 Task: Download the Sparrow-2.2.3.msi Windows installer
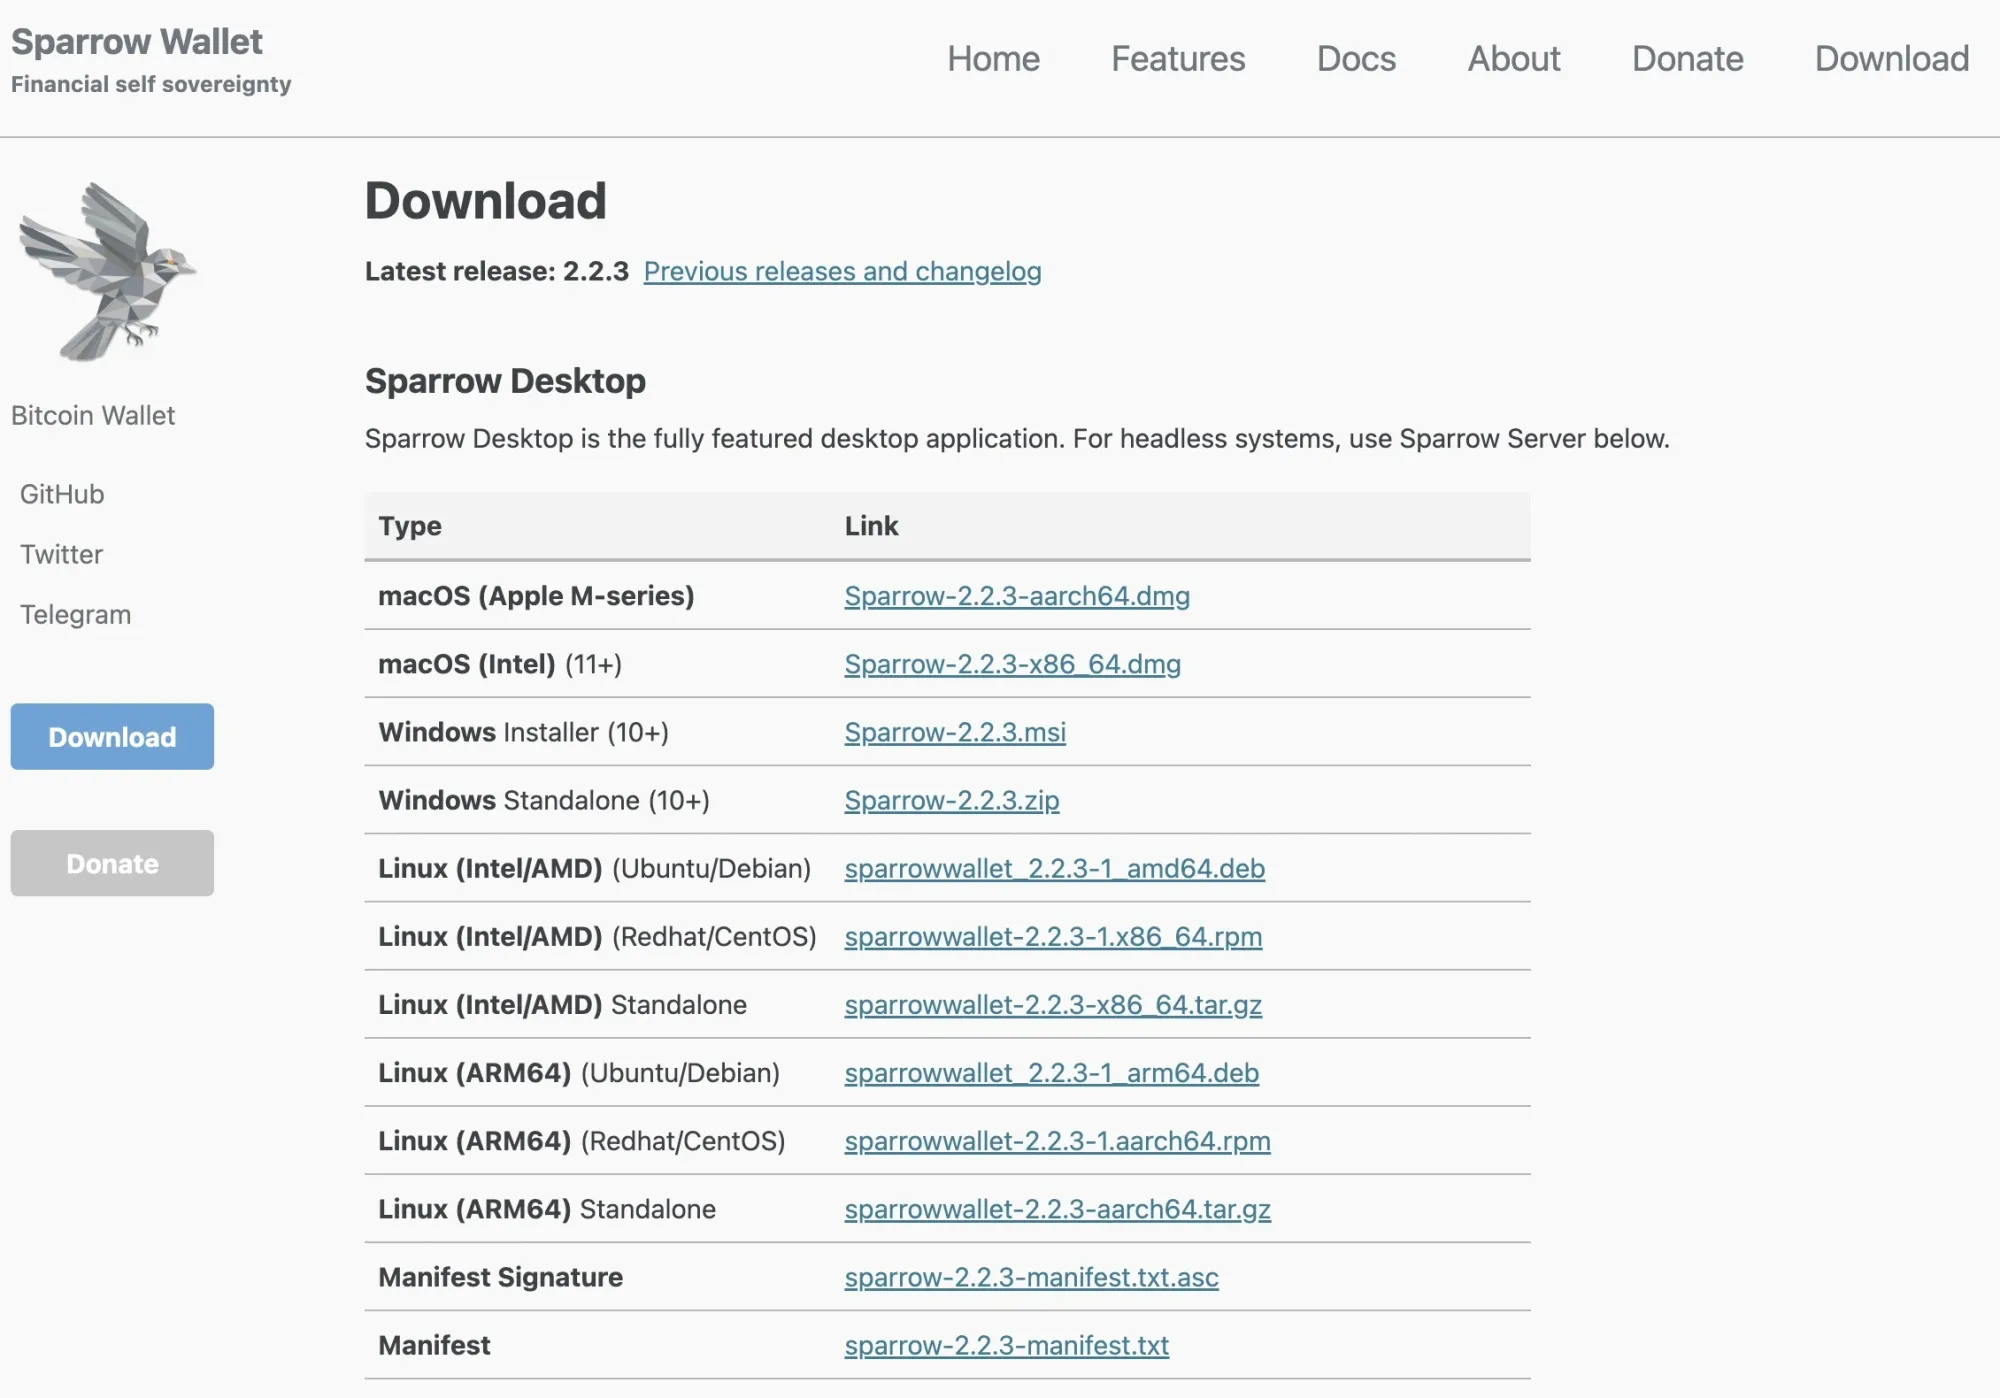pos(955,732)
